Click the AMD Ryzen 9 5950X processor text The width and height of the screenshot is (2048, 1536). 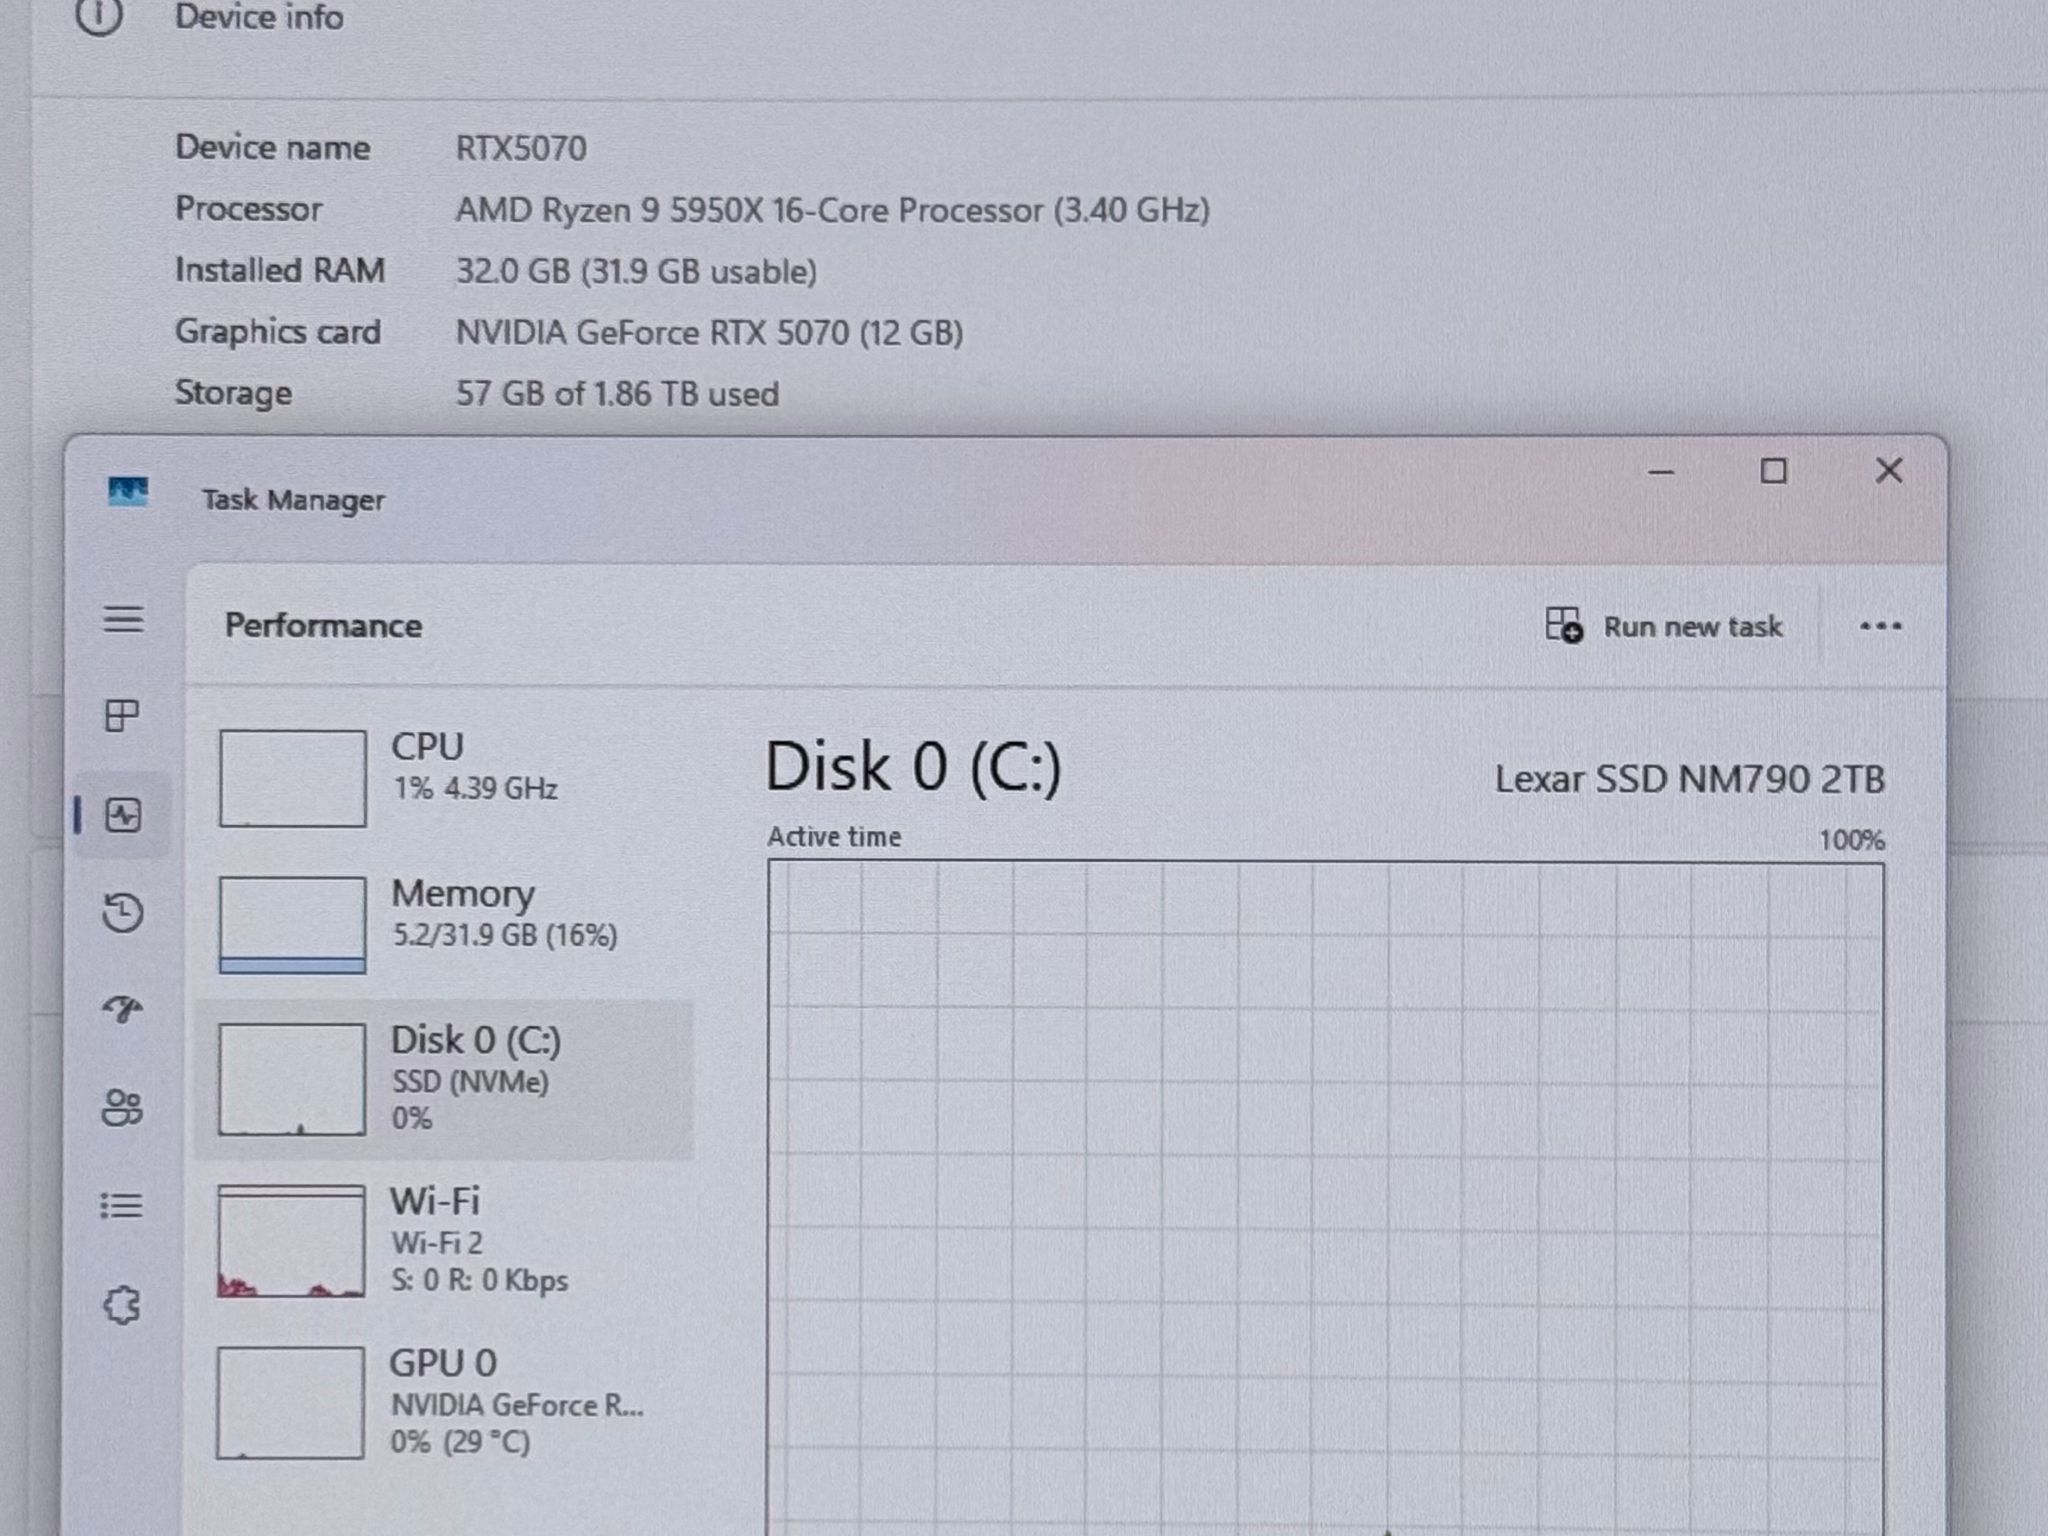(x=832, y=211)
